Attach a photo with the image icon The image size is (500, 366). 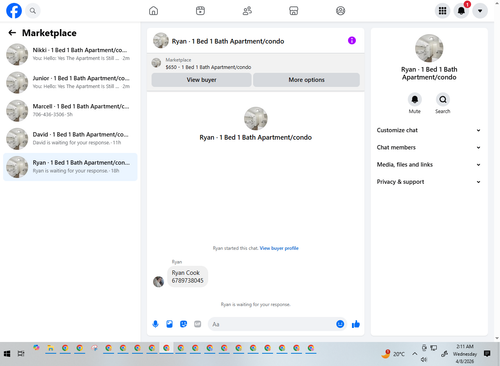pyautogui.click(x=169, y=324)
